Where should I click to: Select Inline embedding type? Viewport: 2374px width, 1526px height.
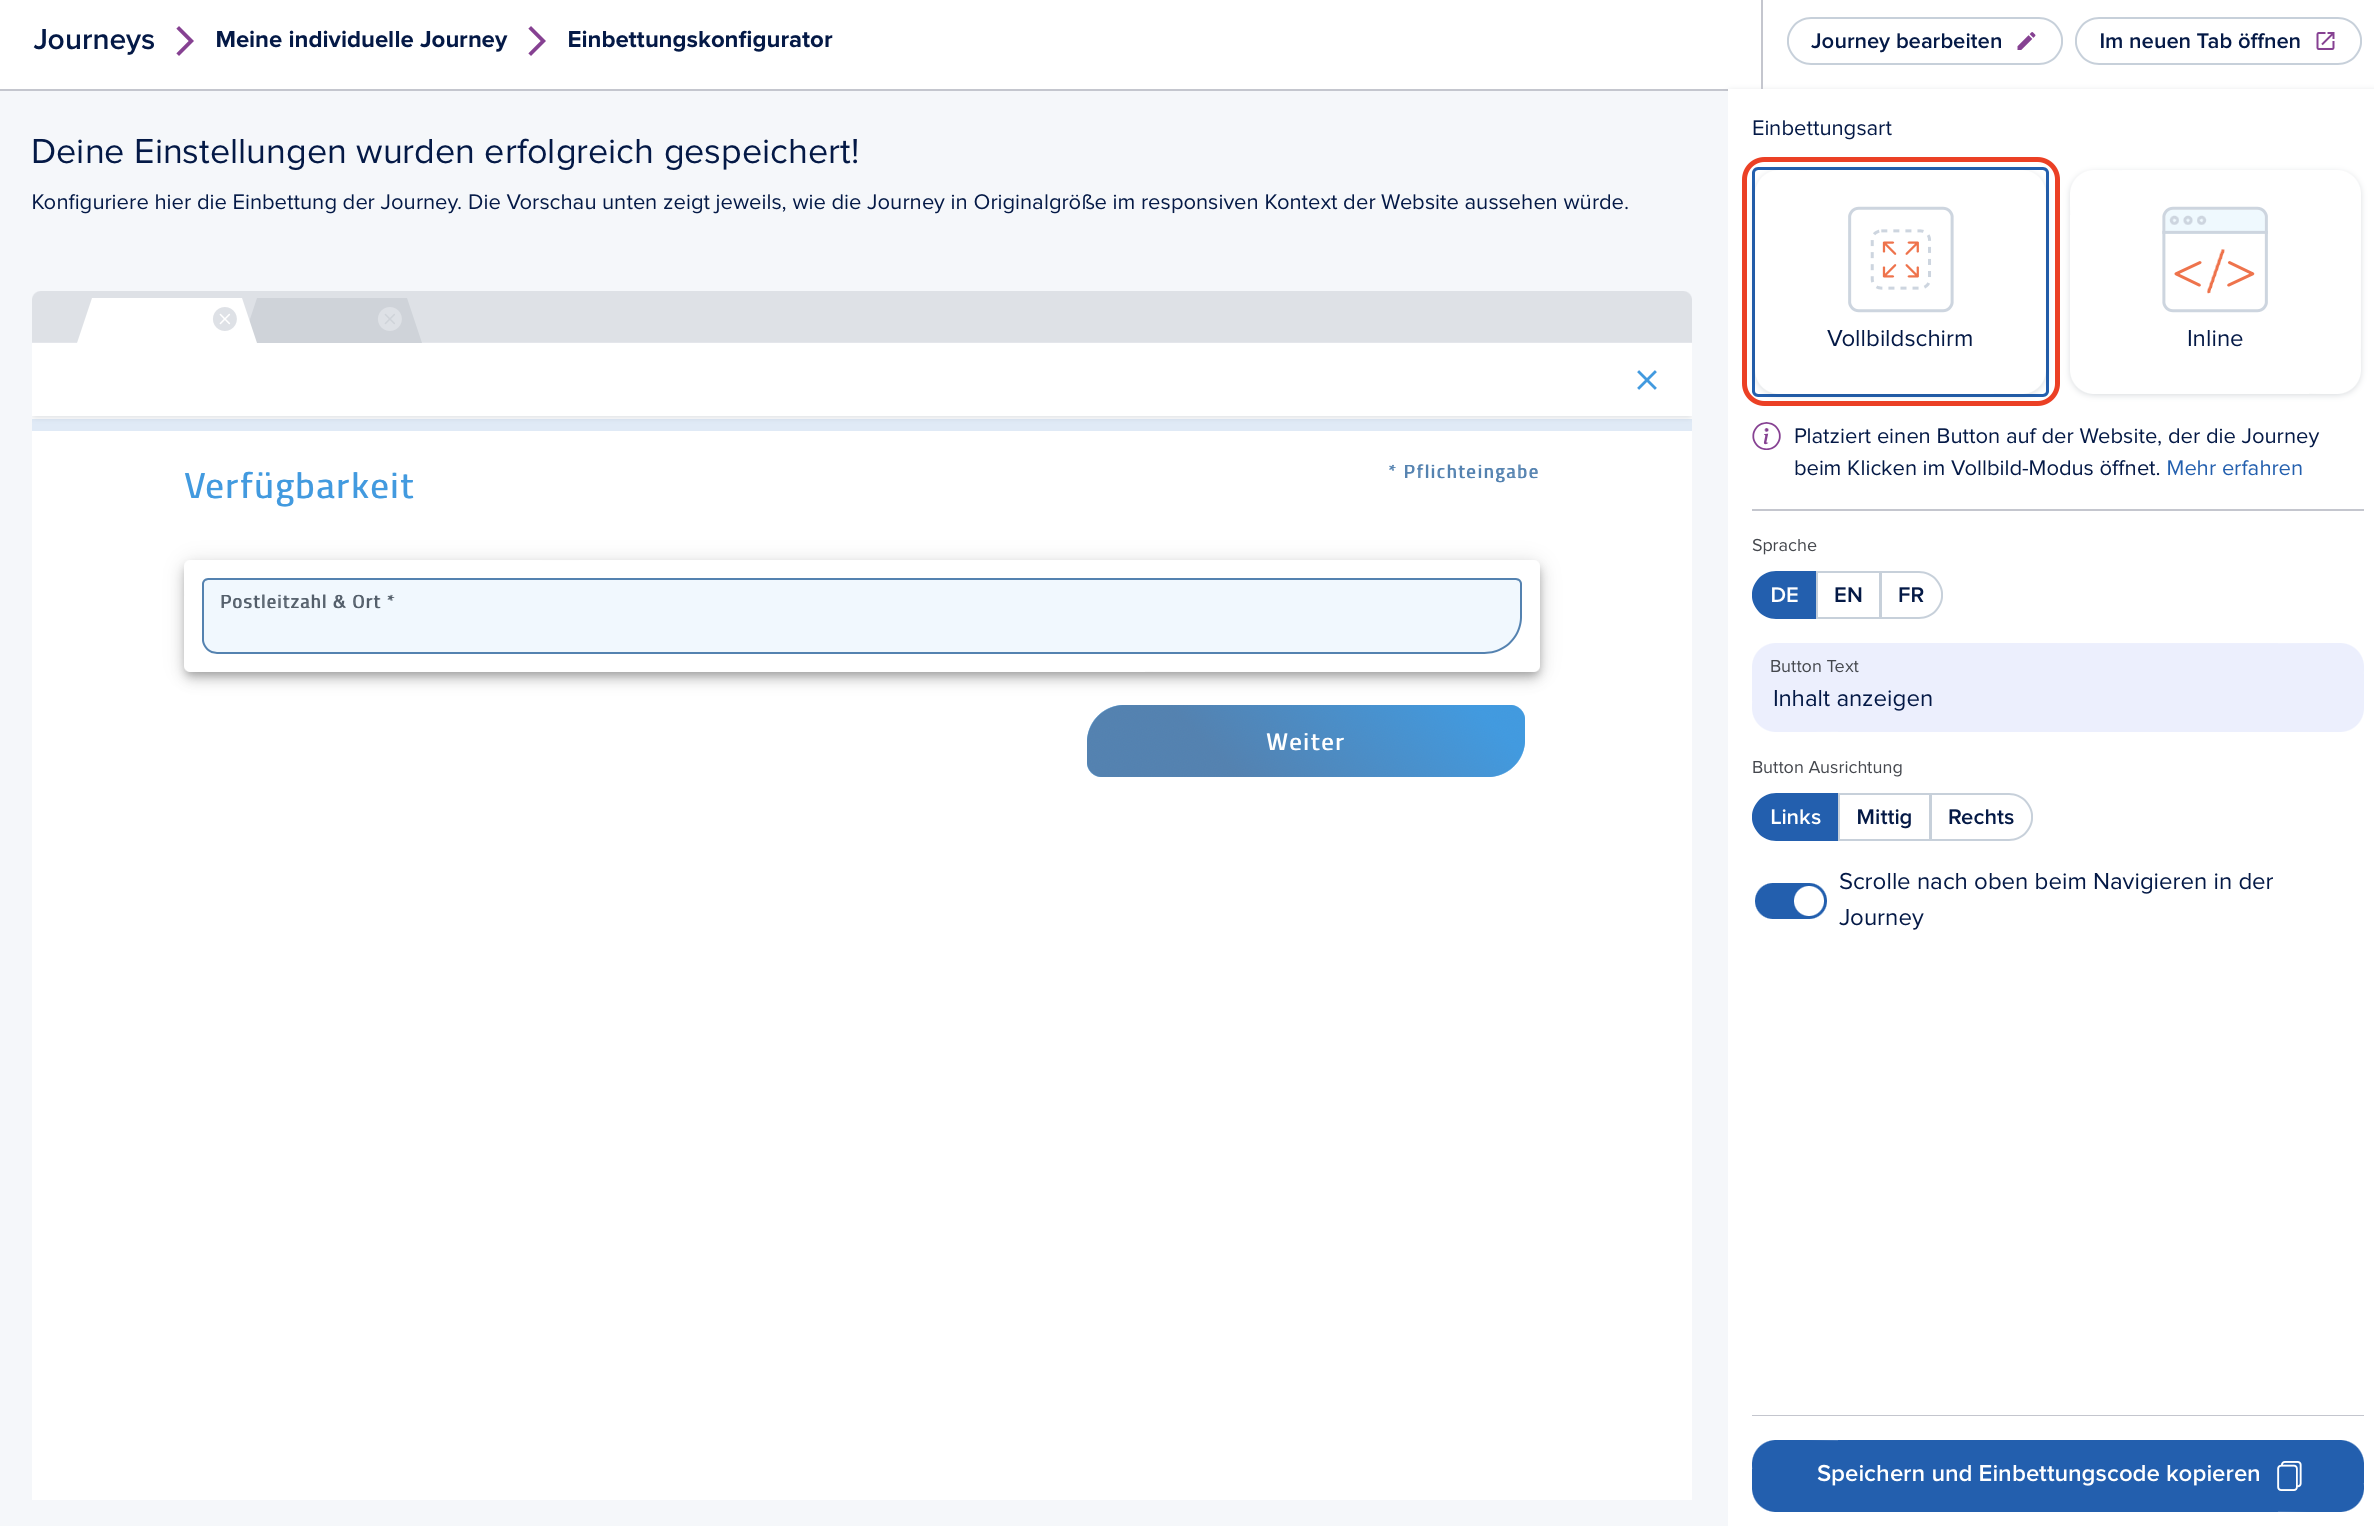[x=2214, y=281]
